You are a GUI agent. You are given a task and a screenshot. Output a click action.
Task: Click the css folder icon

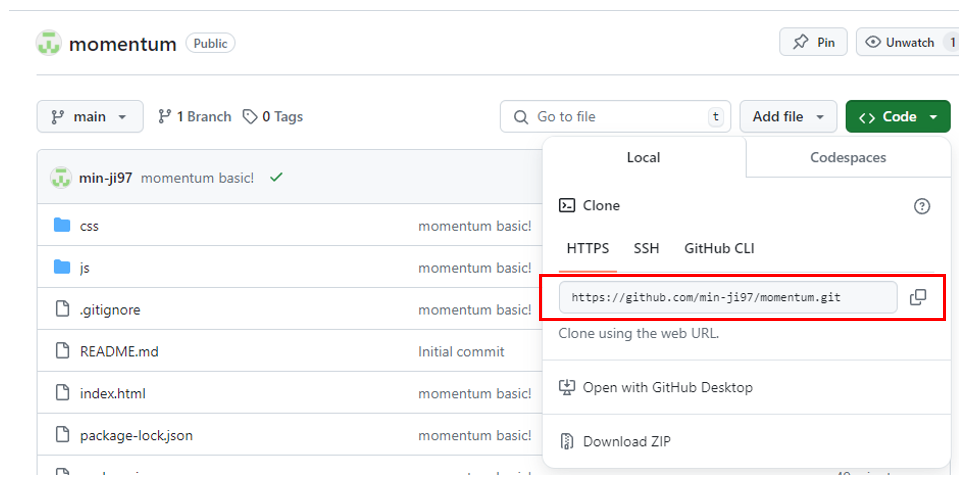[62, 225]
